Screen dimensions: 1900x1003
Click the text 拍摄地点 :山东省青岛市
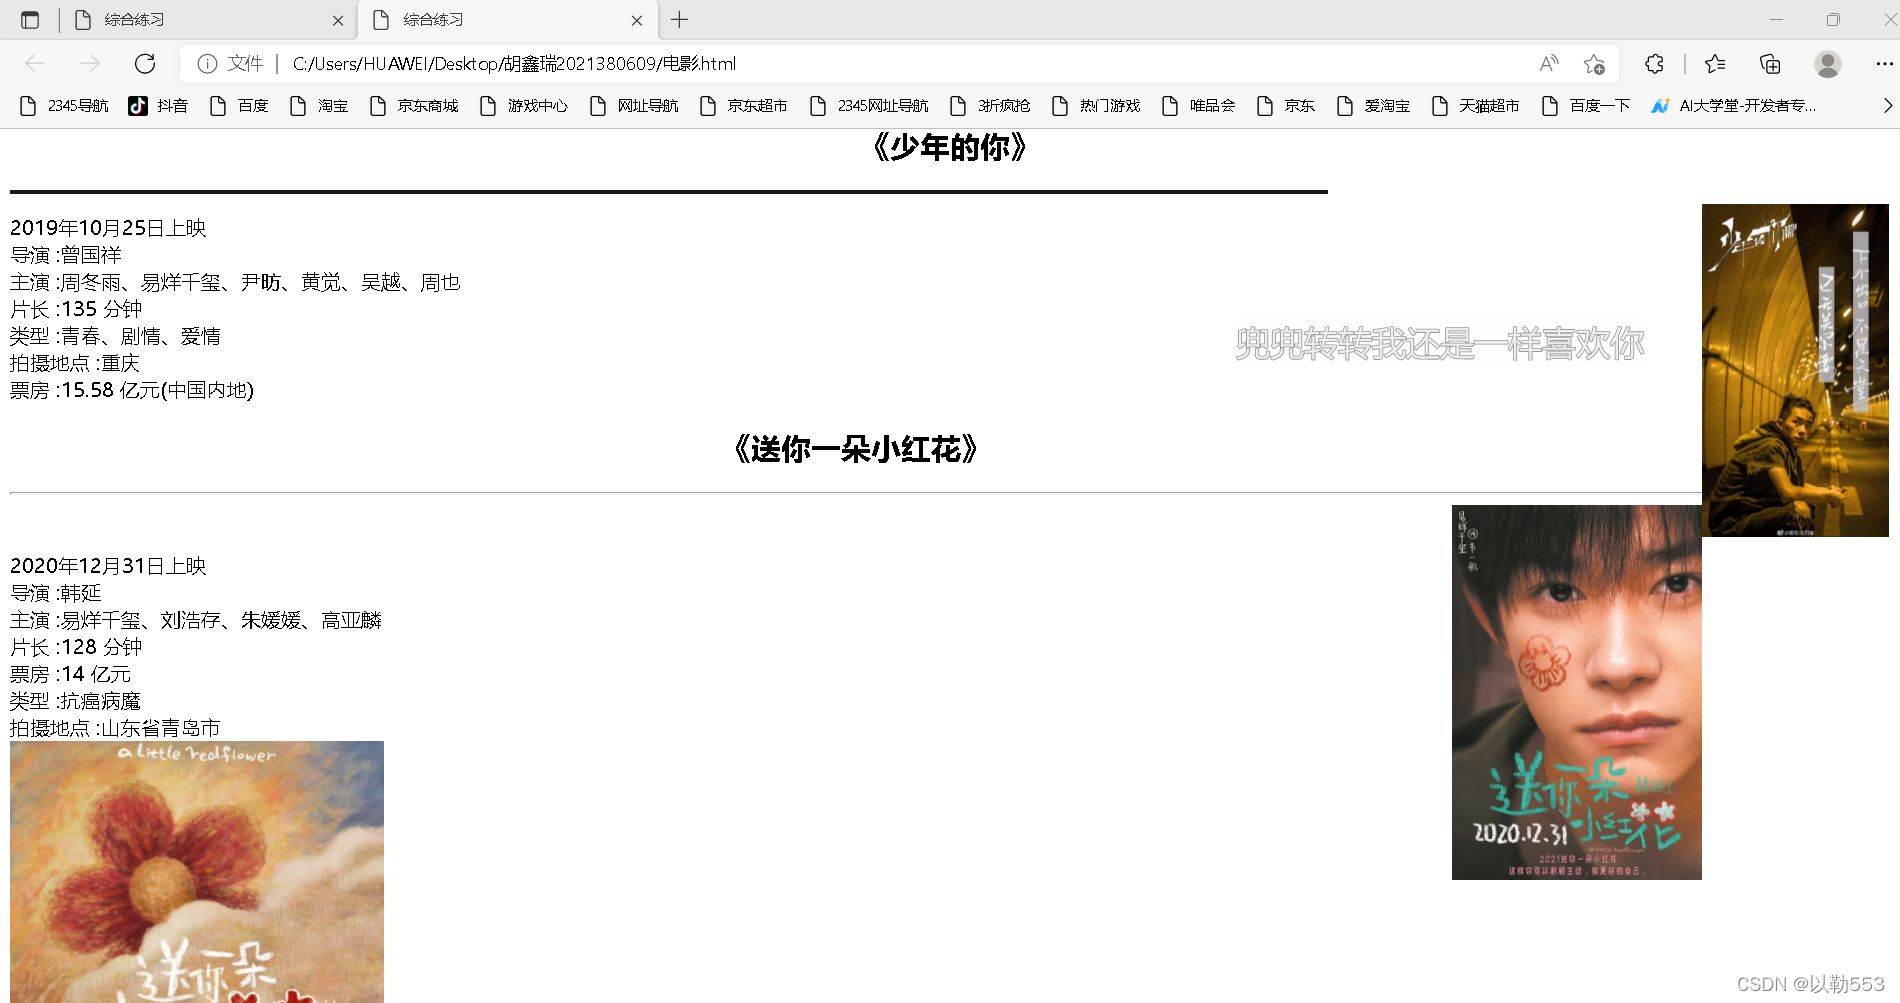coord(115,728)
